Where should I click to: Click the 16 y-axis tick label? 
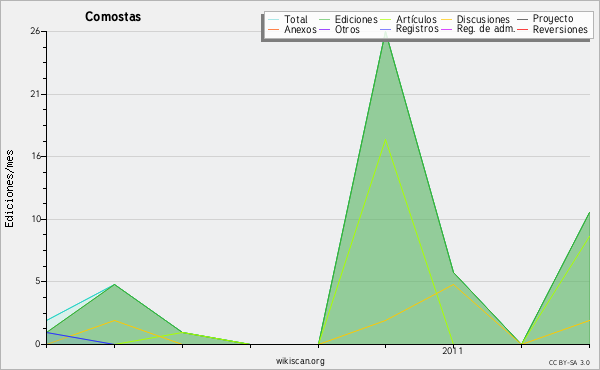35,156
